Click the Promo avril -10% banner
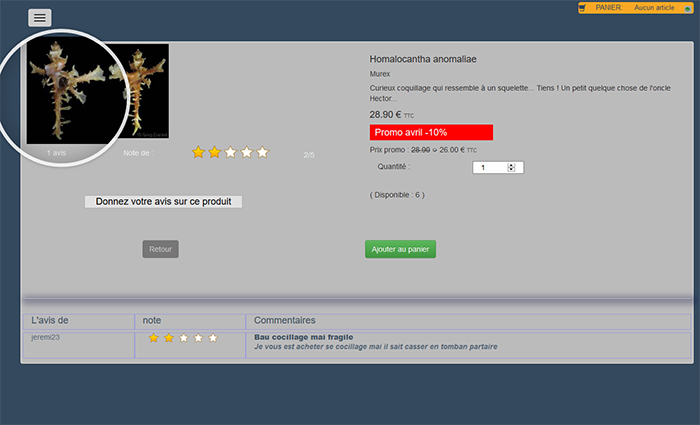The width and height of the screenshot is (700, 425). (431, 133)
